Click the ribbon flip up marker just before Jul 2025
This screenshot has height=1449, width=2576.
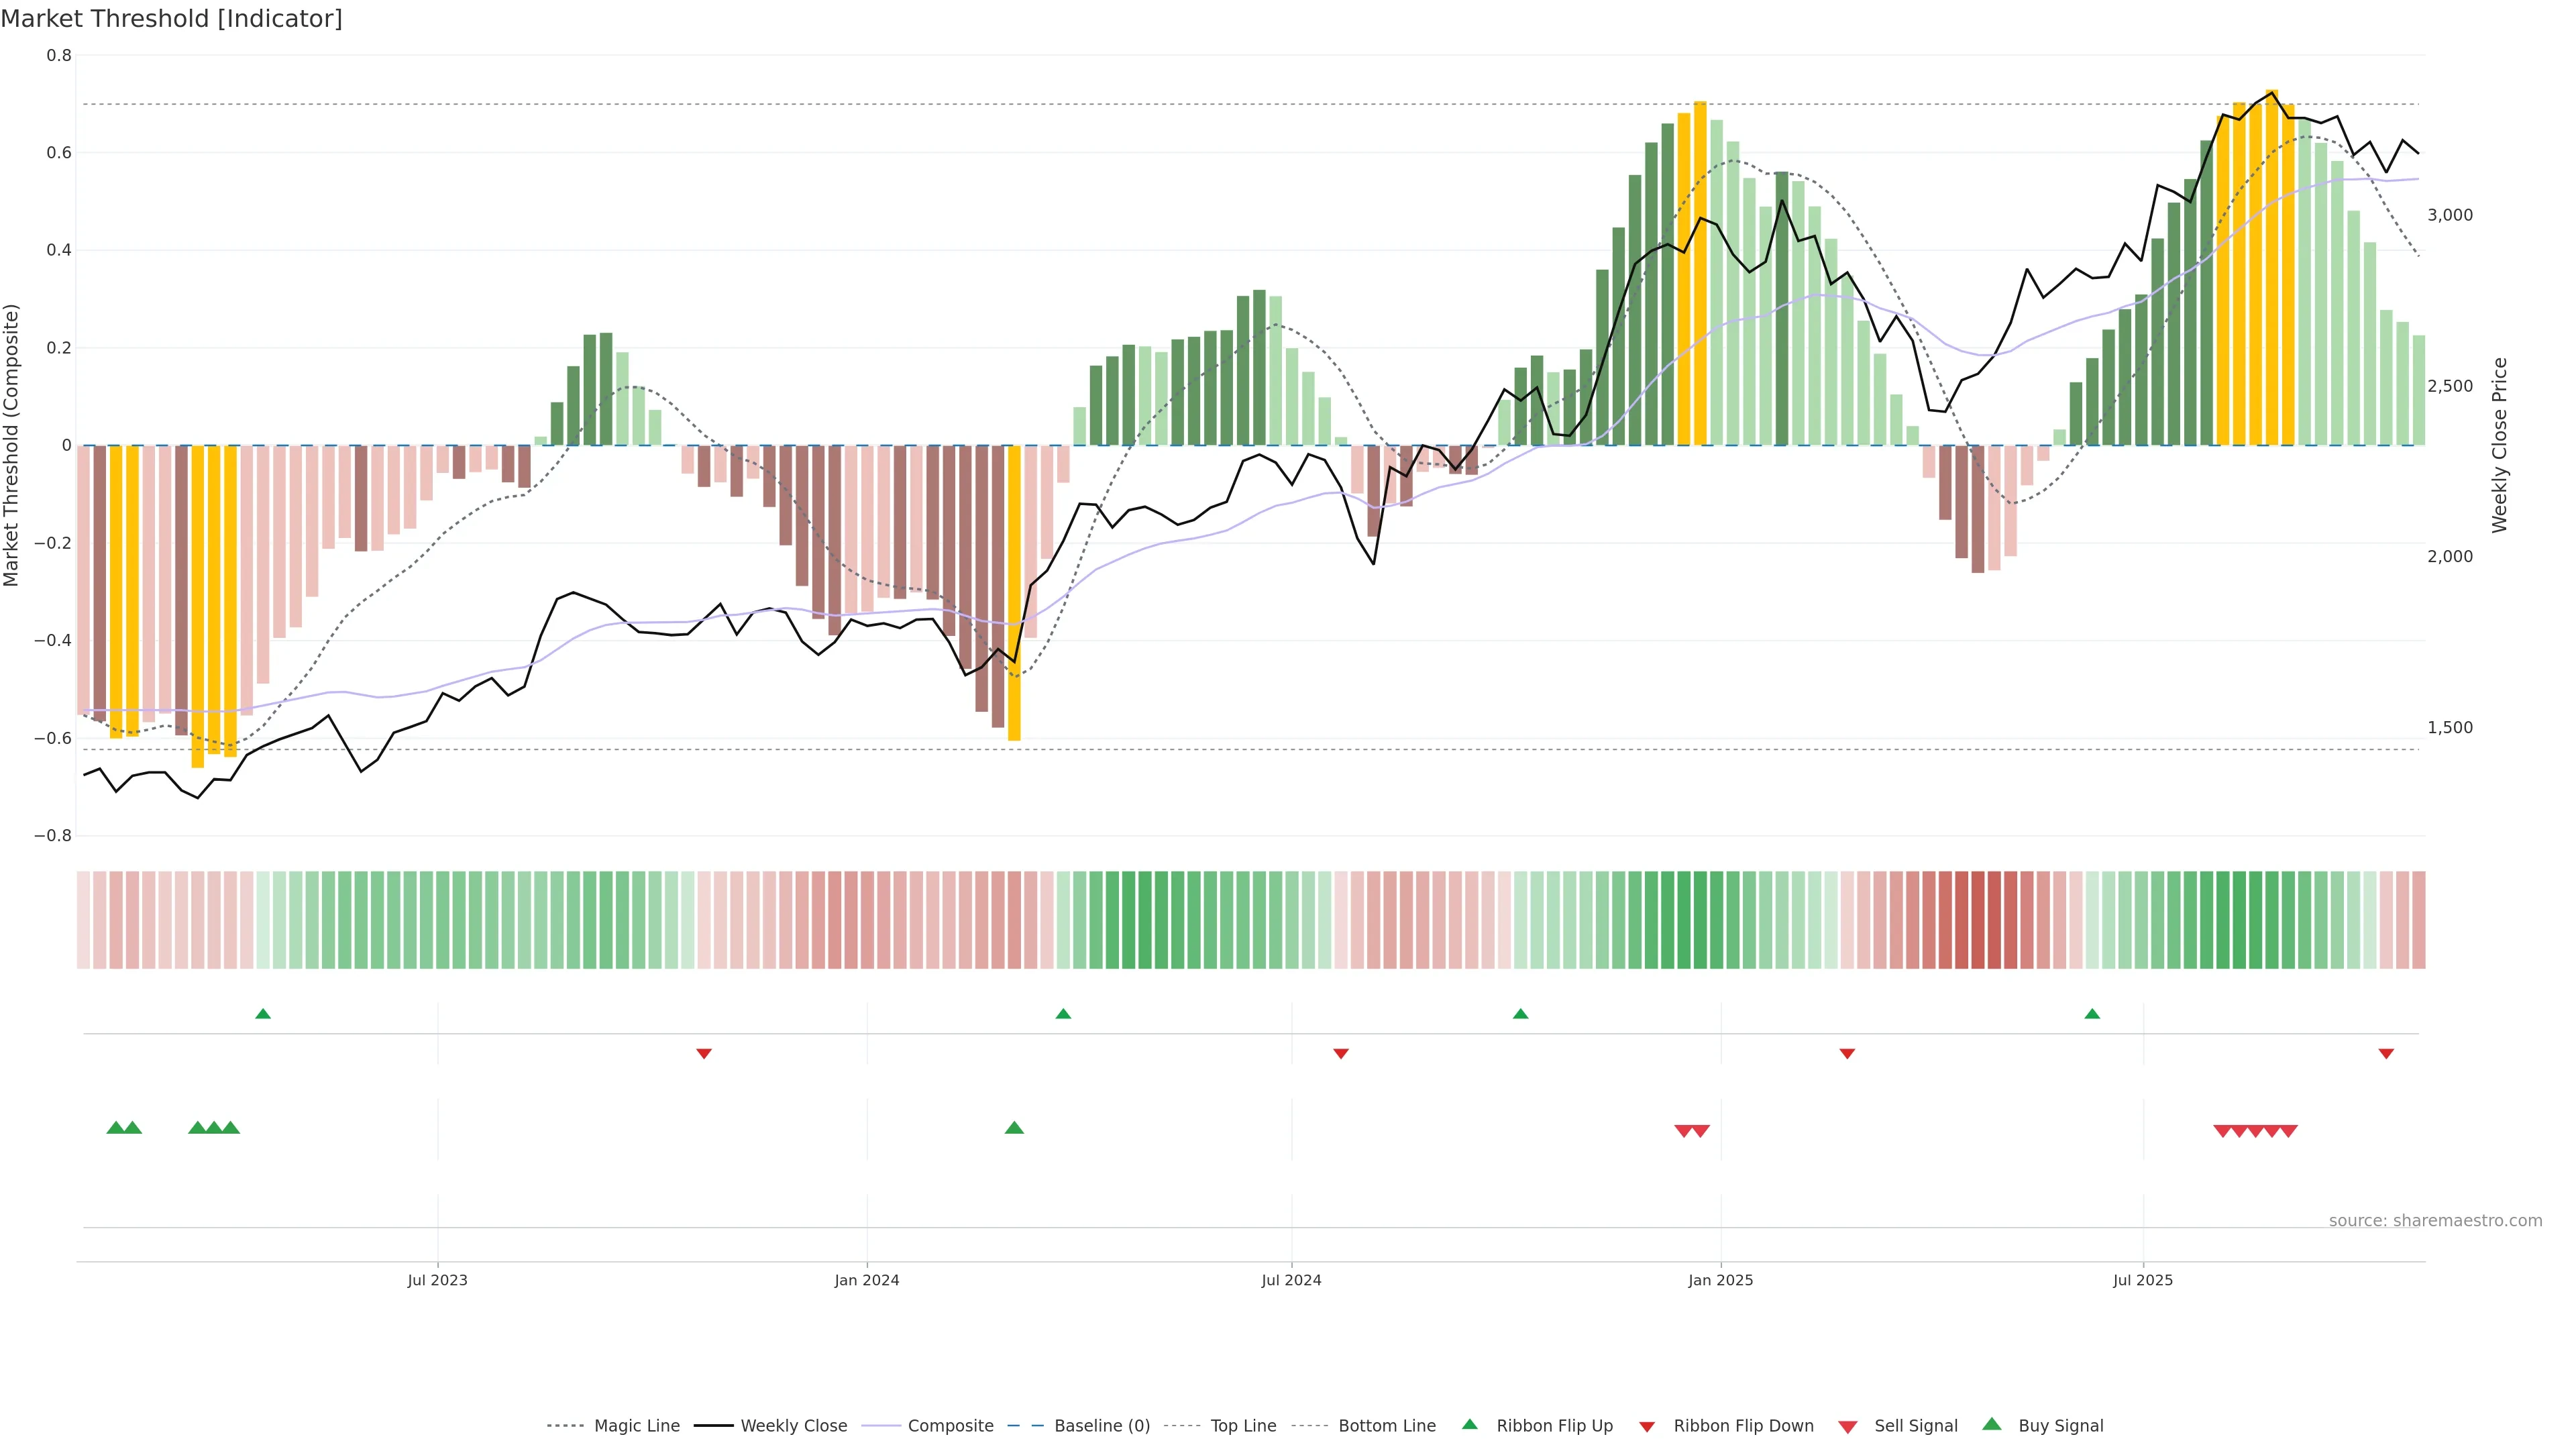pyautogui.click(x=2092, y=1014)
